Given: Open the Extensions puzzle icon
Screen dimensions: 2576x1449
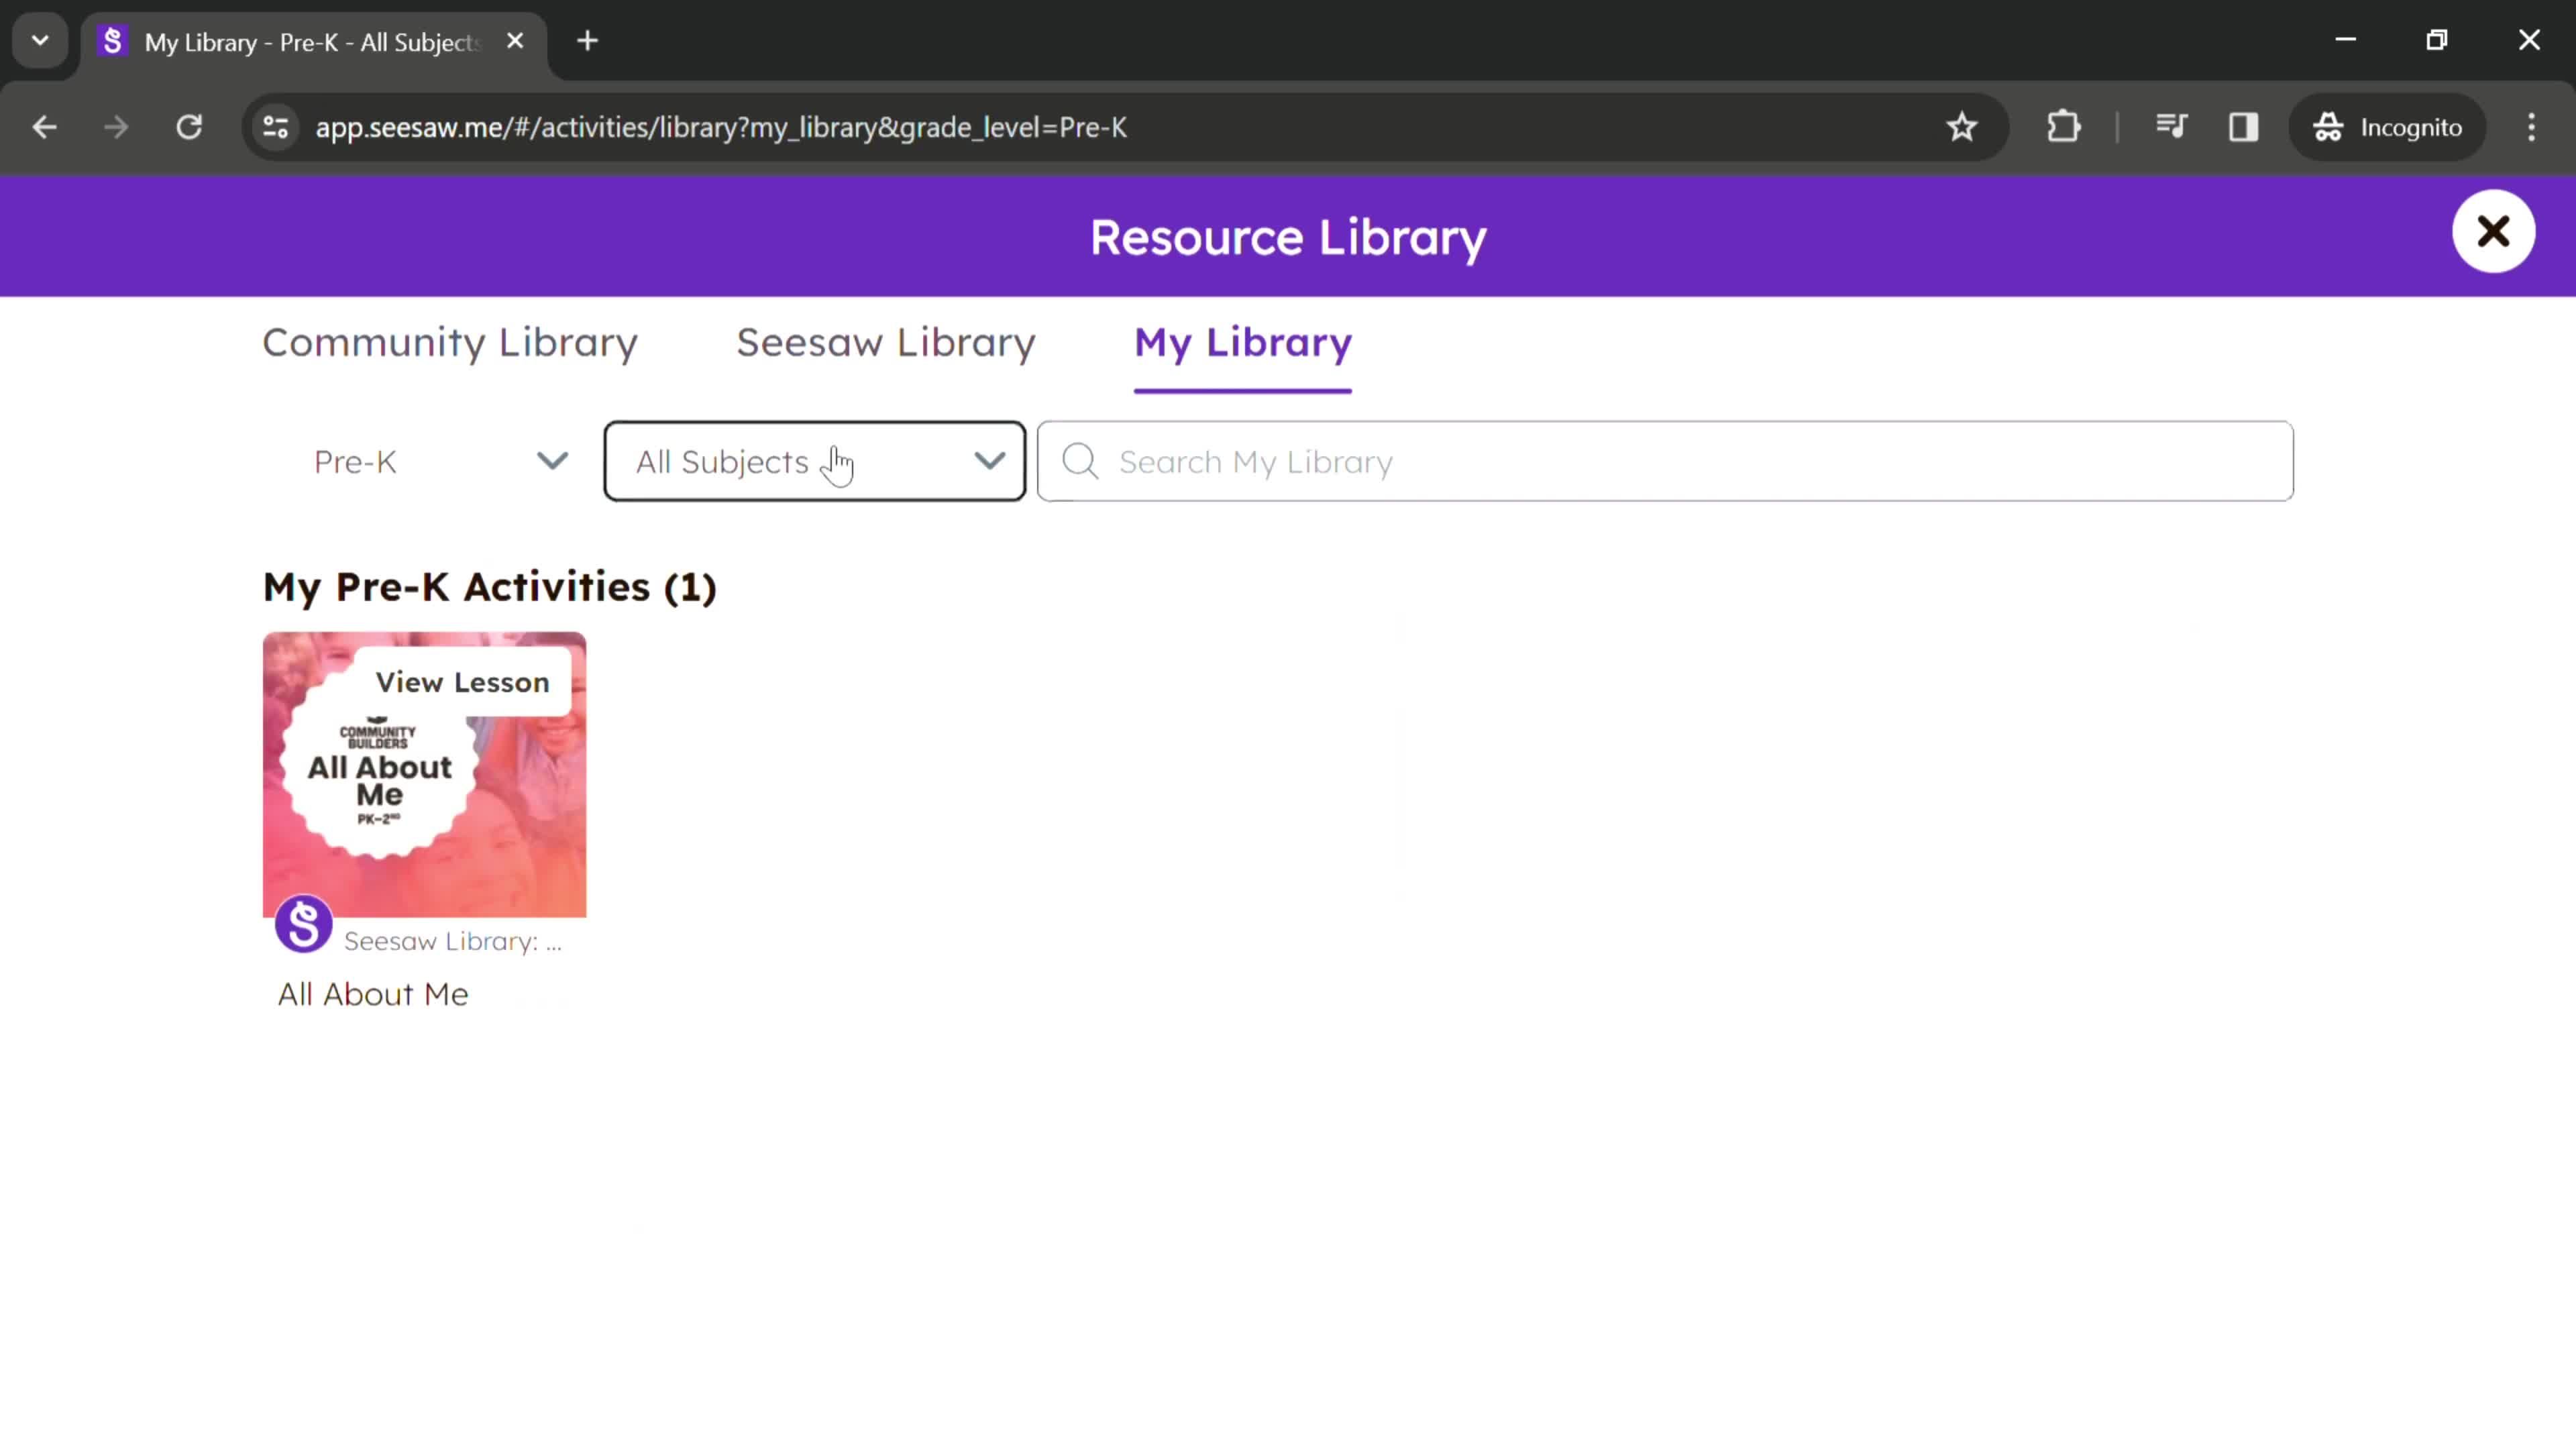Looking at the screenshot, I should 2064,127.
